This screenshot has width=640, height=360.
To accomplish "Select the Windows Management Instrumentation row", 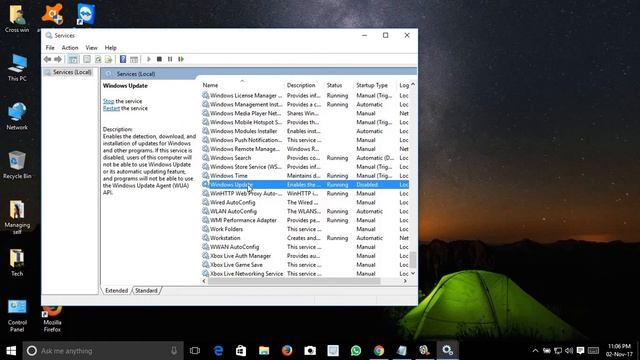I will tap(305, 104).
